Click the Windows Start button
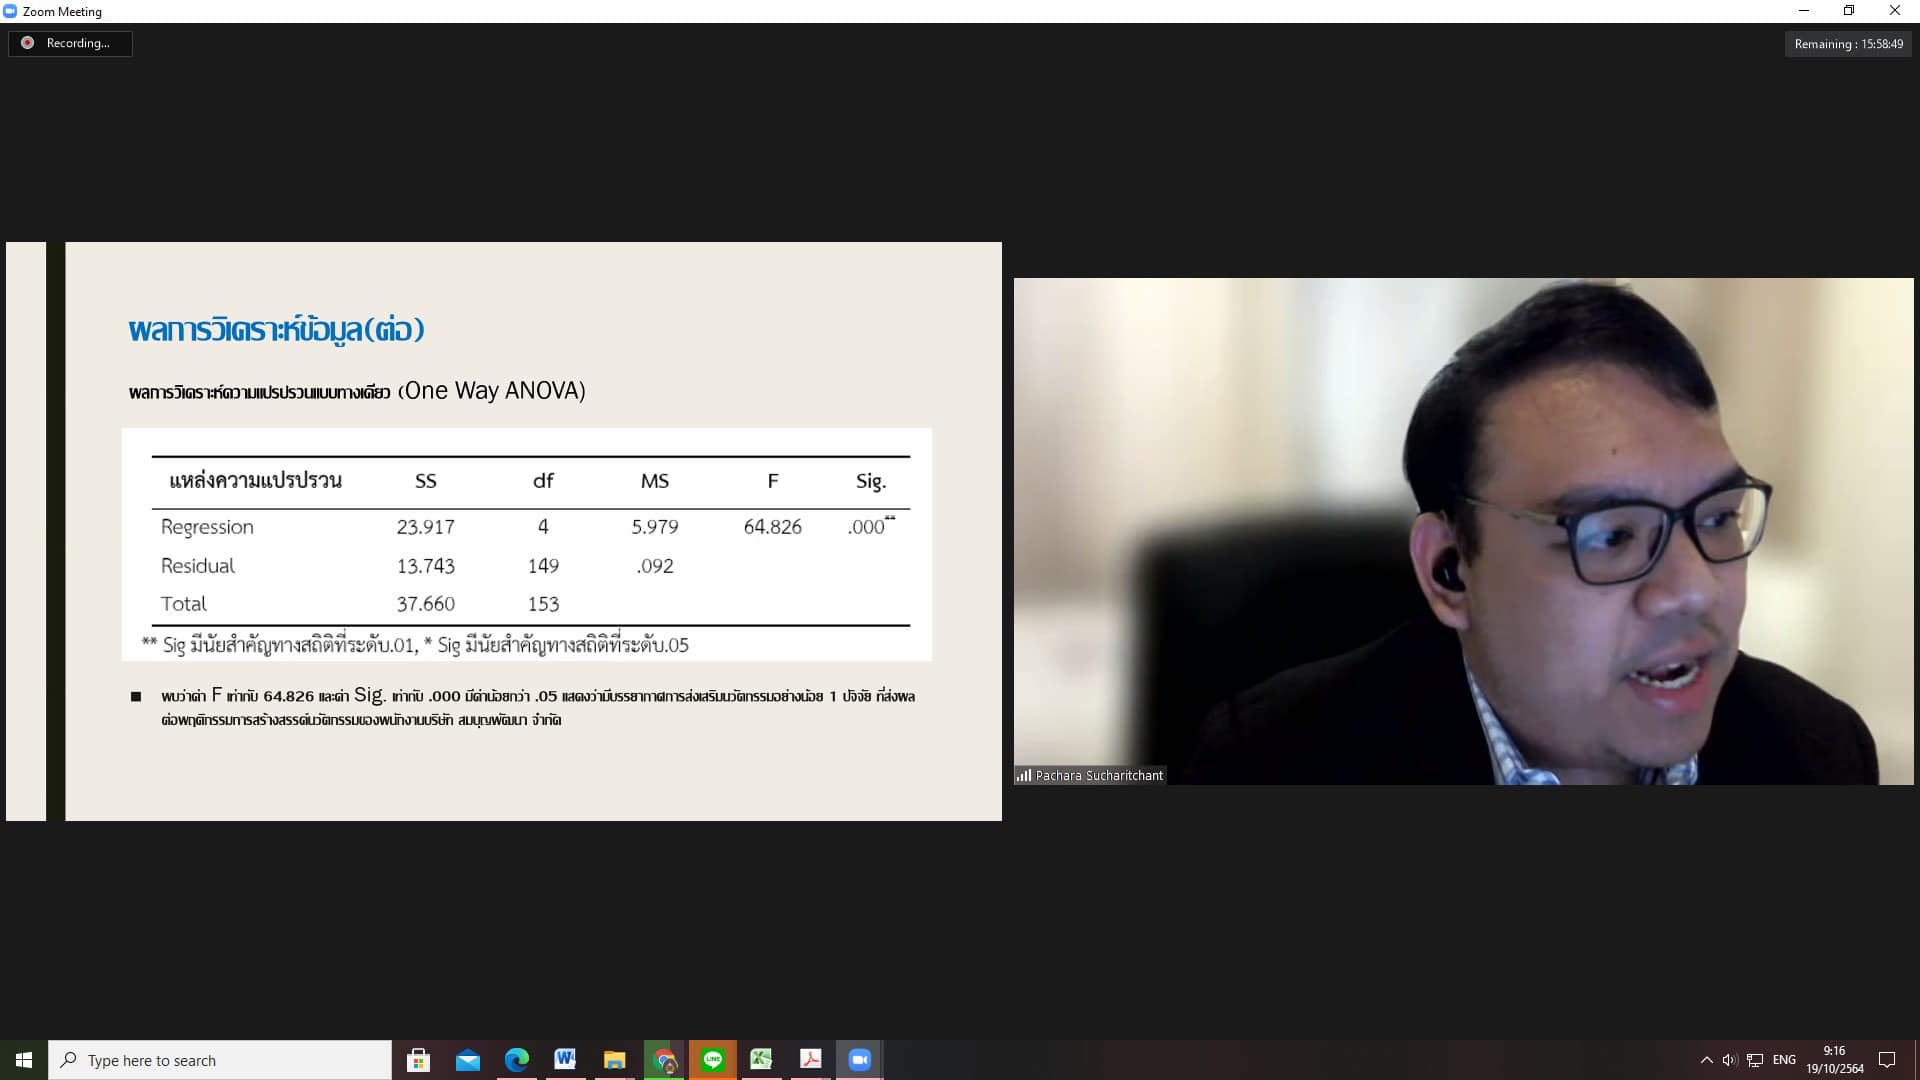This screenshot has height=1080, width=1920. pos(24,1060)
